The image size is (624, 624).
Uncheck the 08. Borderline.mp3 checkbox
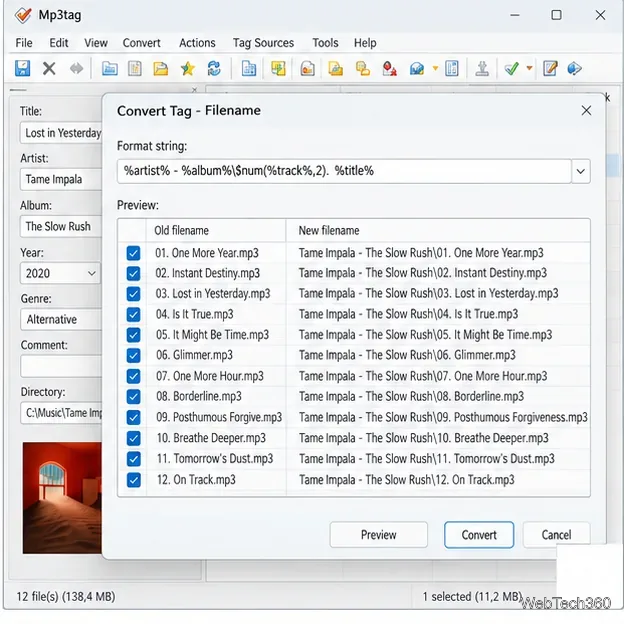[133, 396]
